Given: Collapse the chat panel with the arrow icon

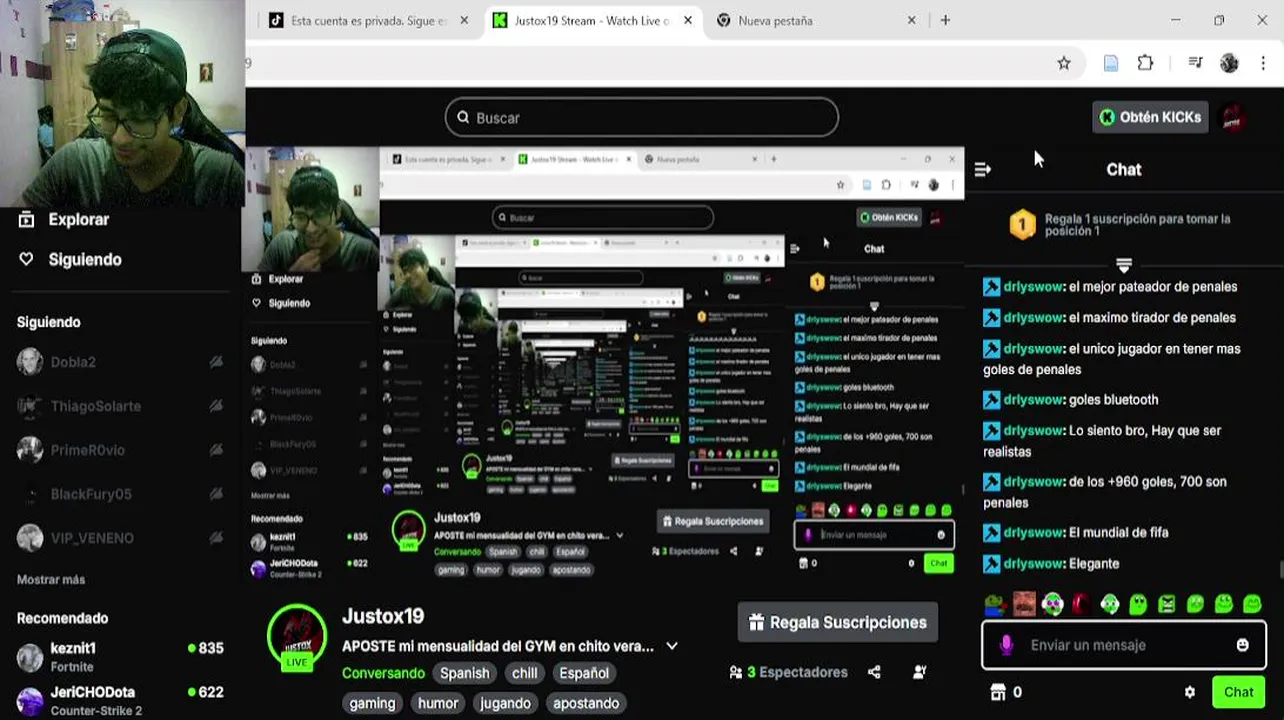Looking at the screenshot, I should pos(982,170).
